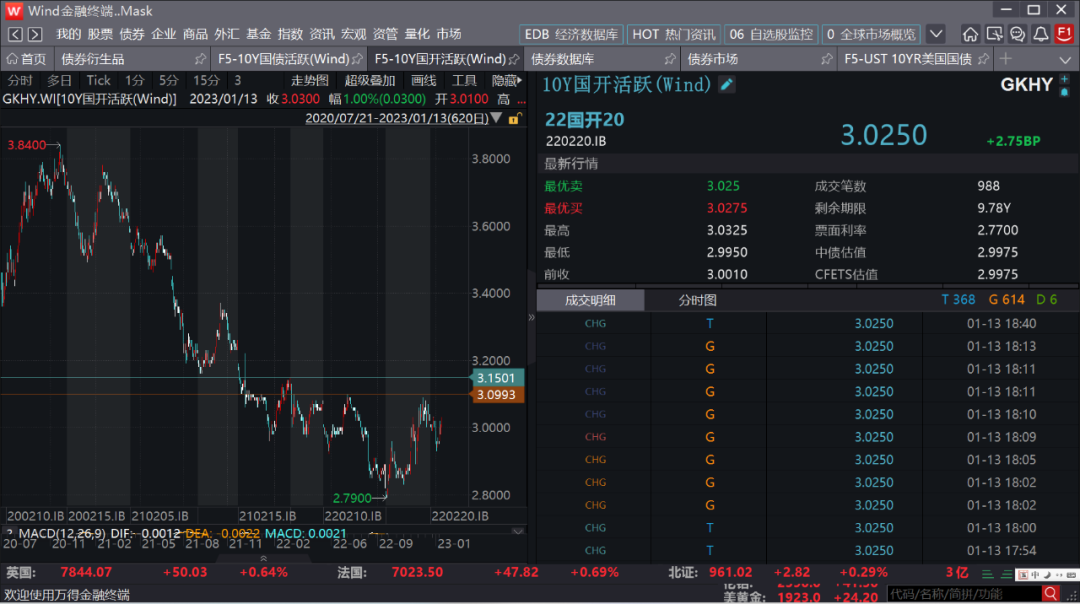Add GKHY to watchlist with plus icon
The image size is (1080, 604).
click(1065, 80)
